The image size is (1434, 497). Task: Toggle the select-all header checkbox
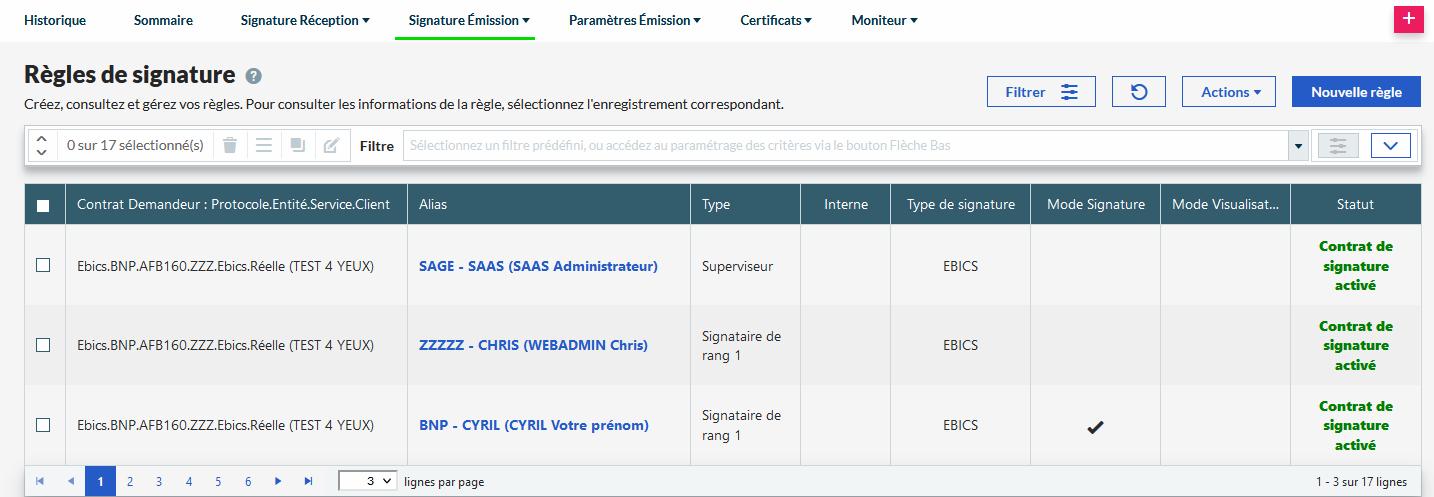coord(43,205)
